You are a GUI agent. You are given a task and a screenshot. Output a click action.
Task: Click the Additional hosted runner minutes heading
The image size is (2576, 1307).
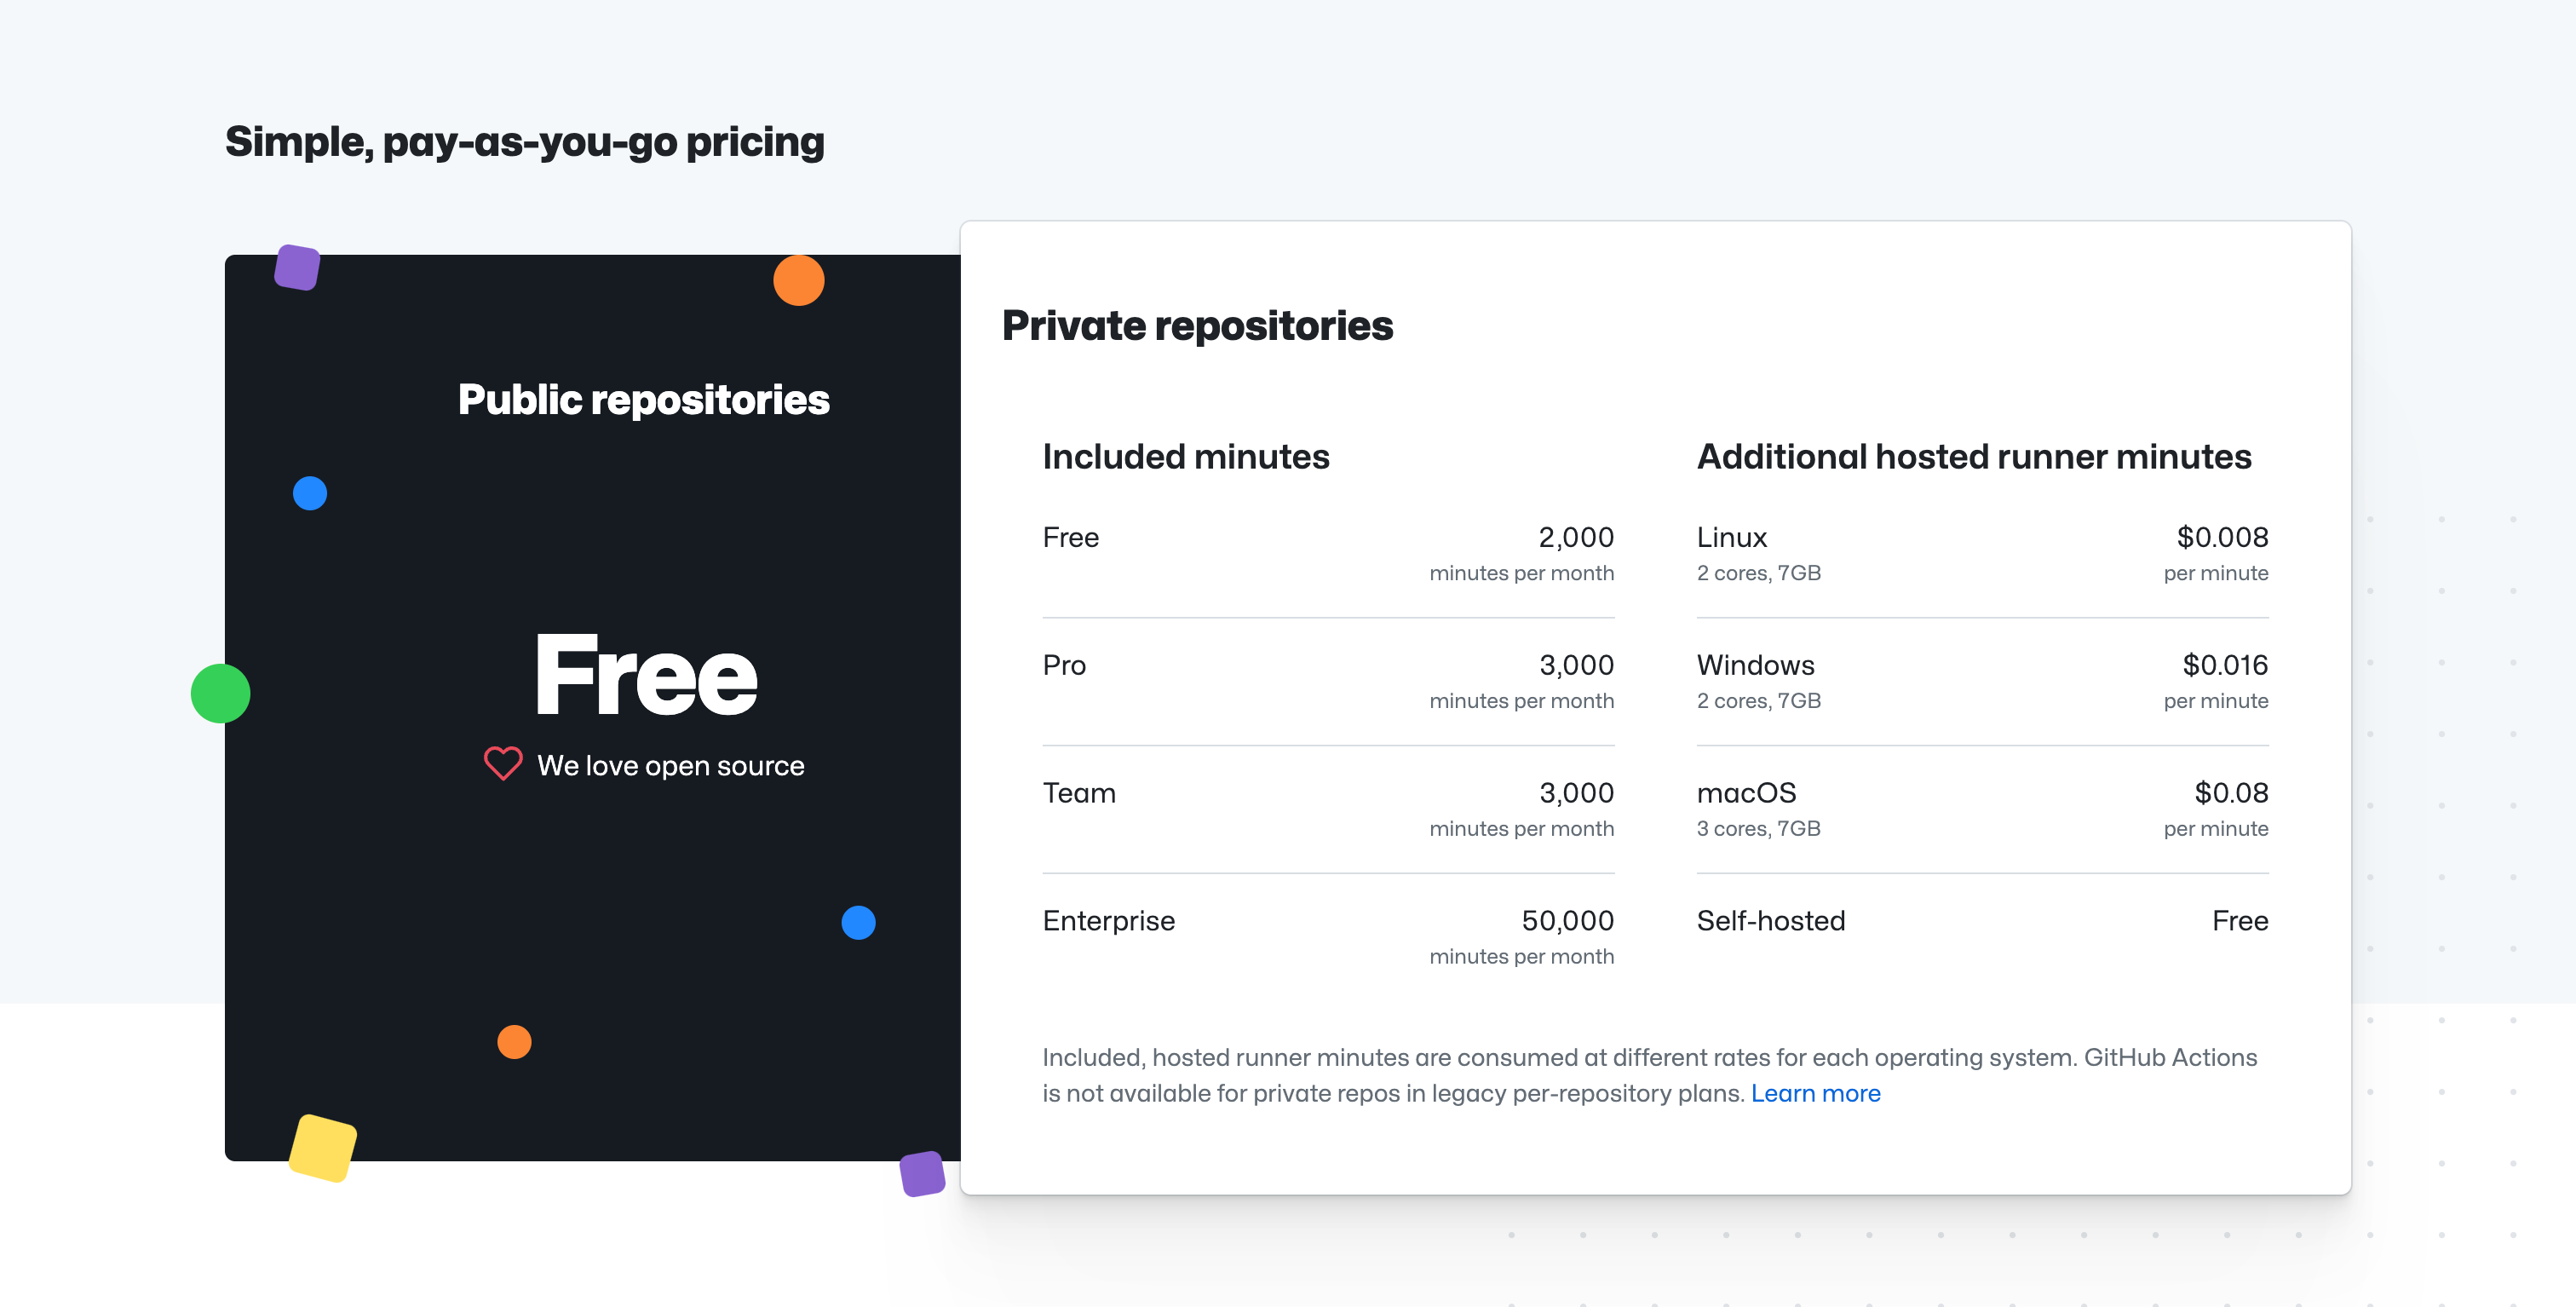(x=1973, y=457)
